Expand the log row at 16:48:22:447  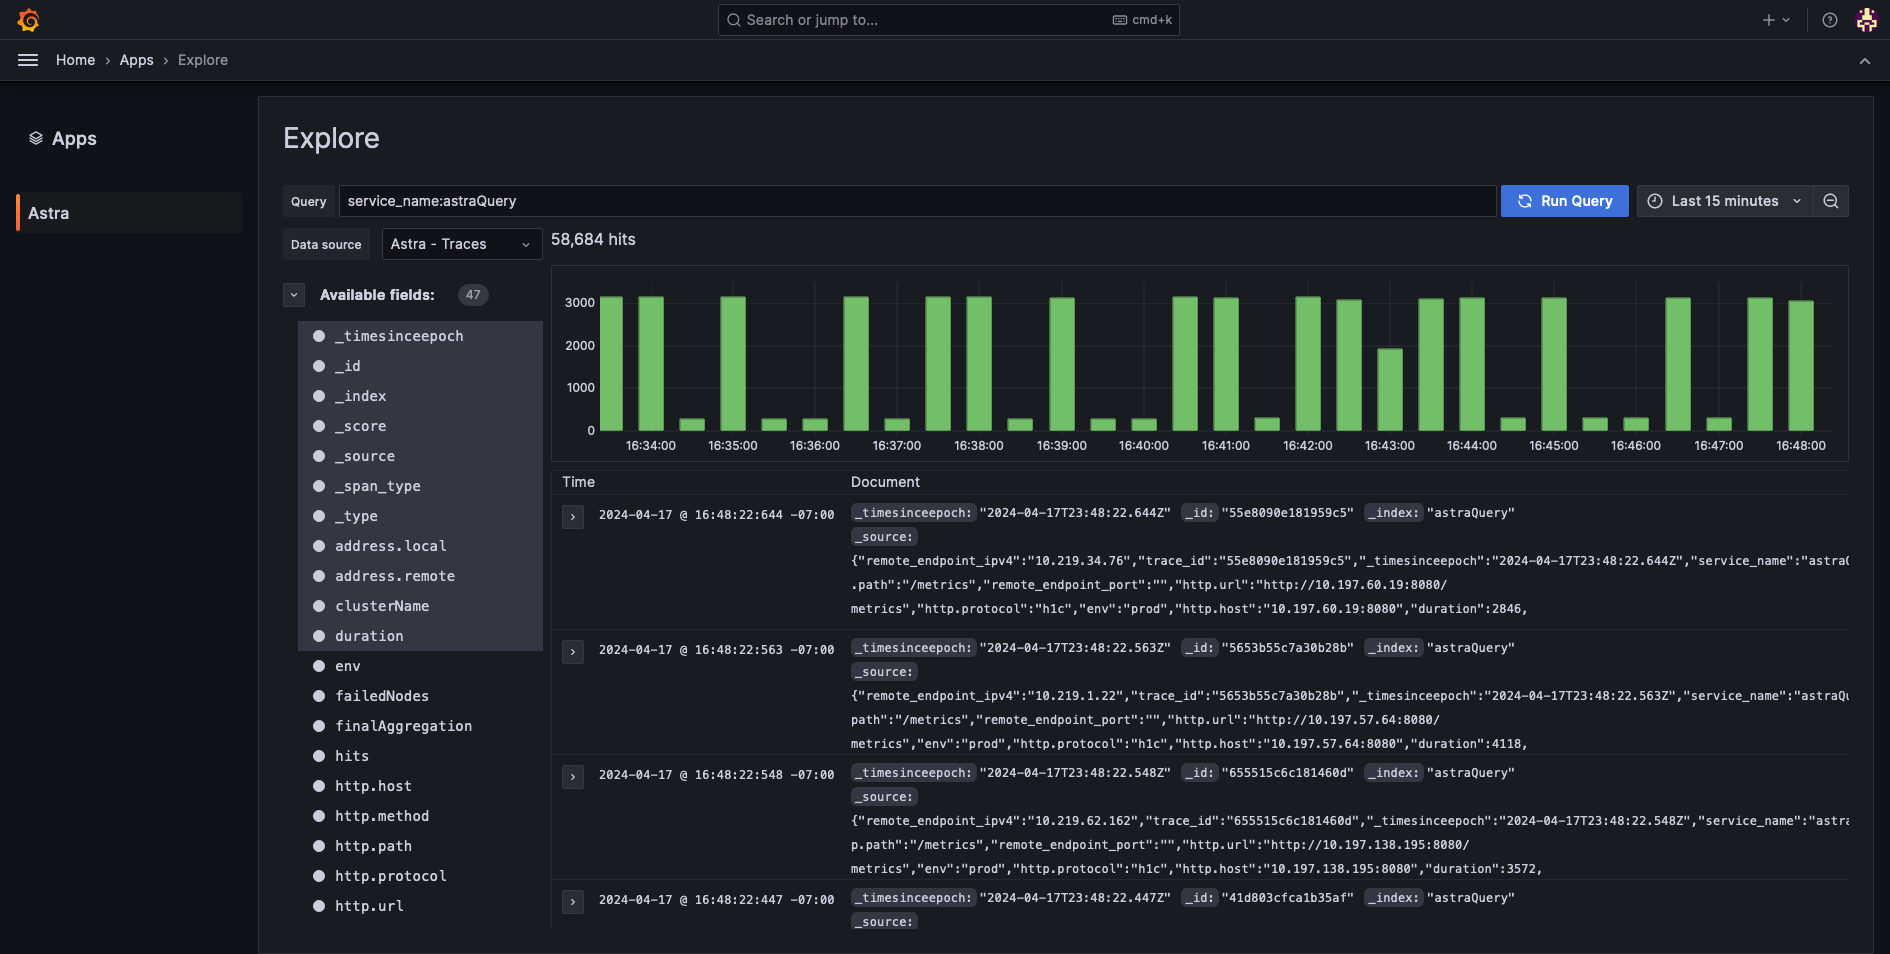click(x=573, y=902)
